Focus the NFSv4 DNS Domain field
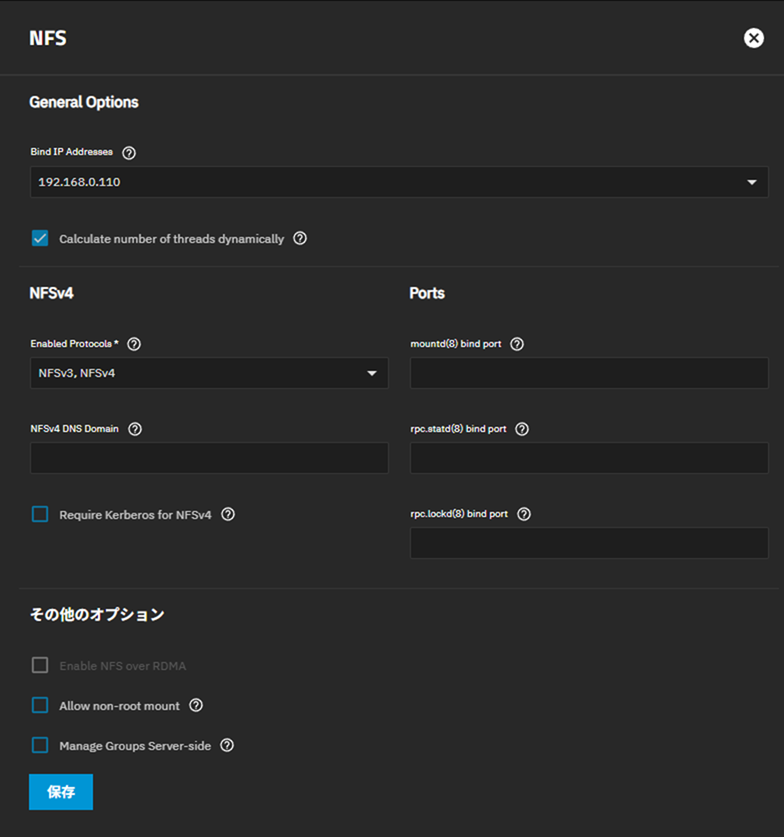 pyautogui.click(x=209, y=458)
